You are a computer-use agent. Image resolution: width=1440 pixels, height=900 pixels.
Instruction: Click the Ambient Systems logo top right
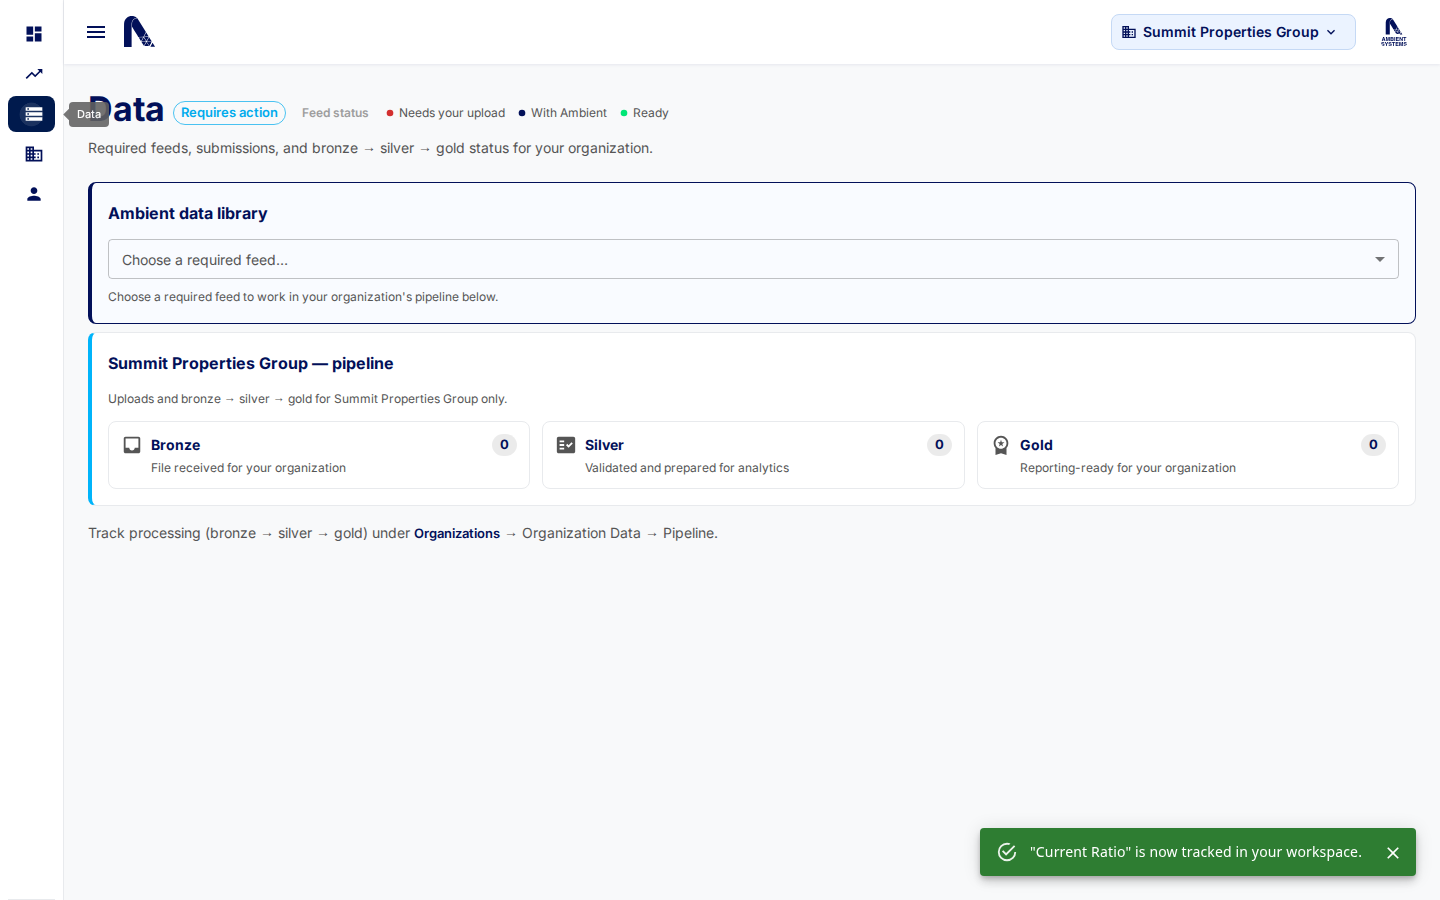[1394, 32]
